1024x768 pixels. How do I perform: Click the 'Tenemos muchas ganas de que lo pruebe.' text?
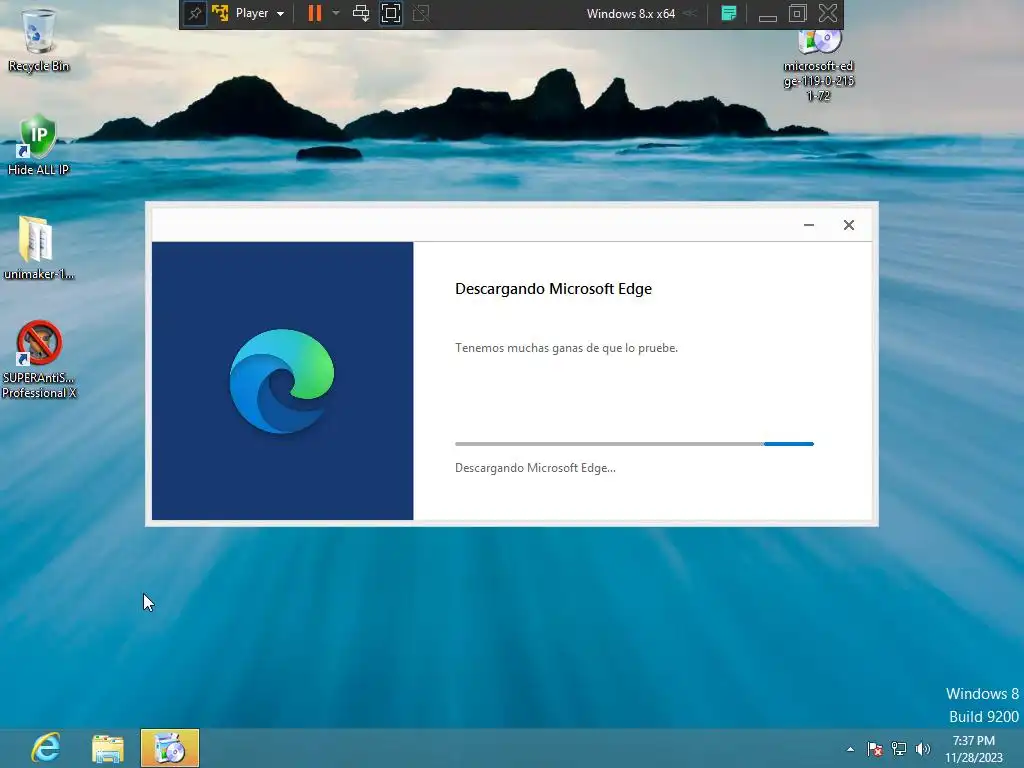point(566,348)
